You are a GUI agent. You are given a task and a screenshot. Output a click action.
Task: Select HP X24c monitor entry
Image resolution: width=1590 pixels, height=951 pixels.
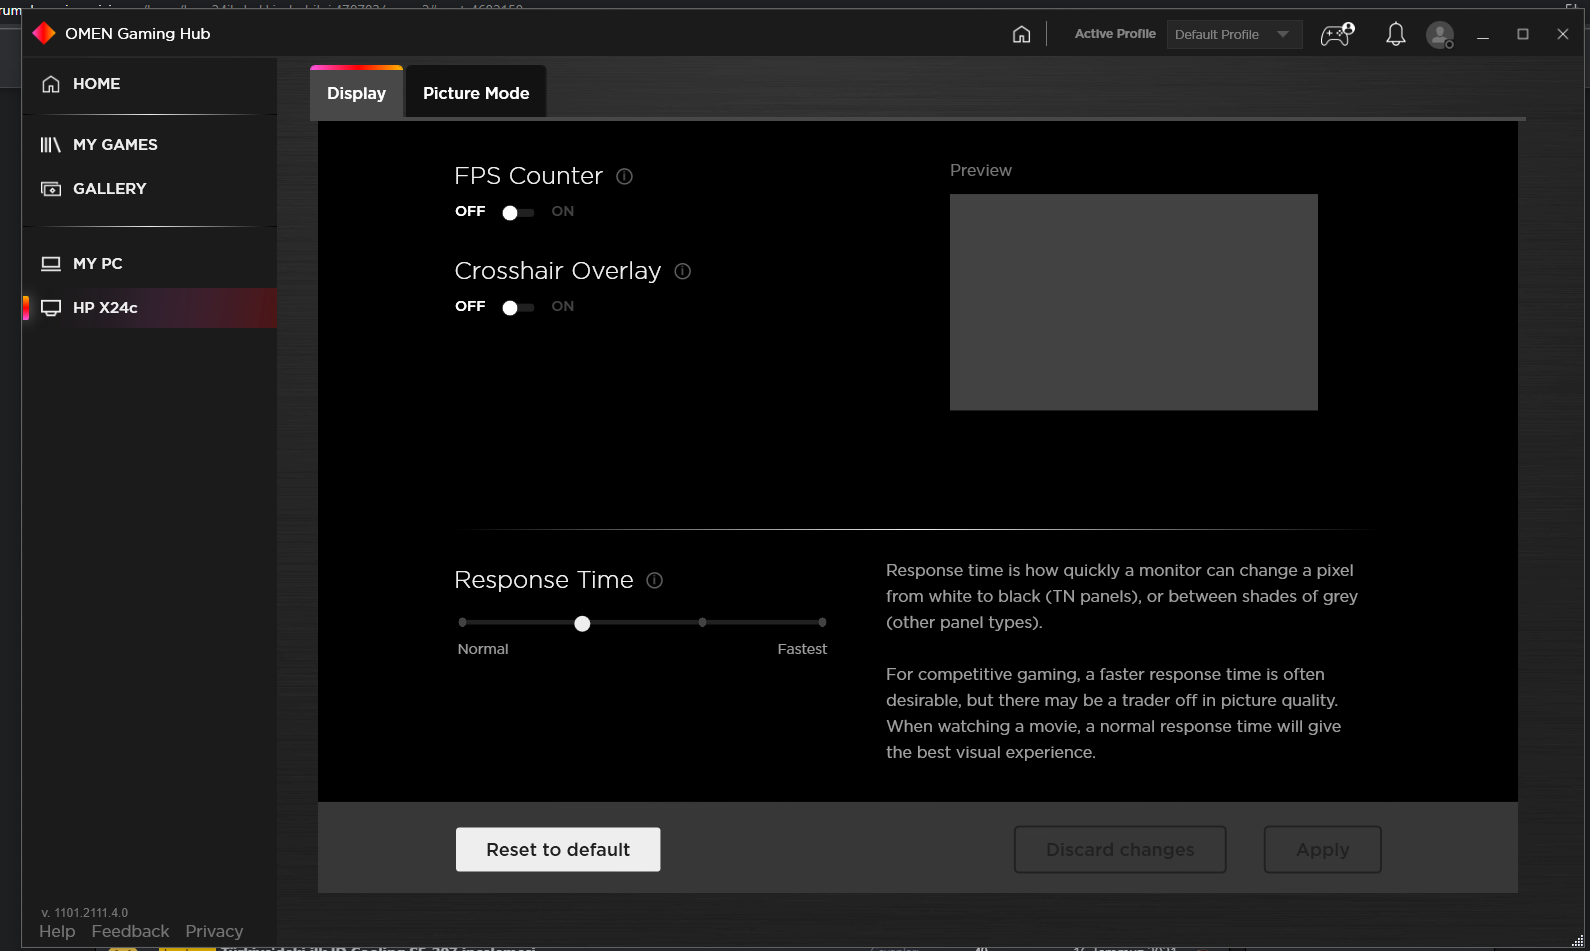[150, 308]
